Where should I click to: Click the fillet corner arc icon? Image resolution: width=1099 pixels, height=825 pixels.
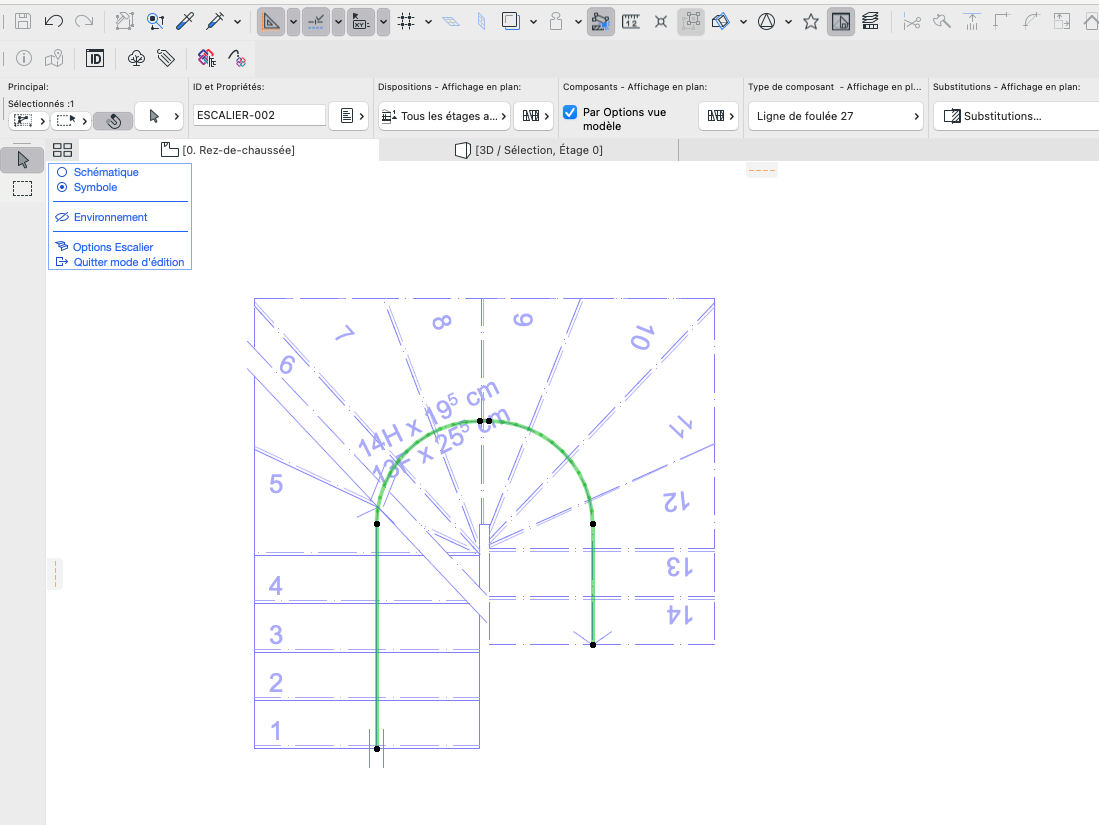tap(1031, 22)
